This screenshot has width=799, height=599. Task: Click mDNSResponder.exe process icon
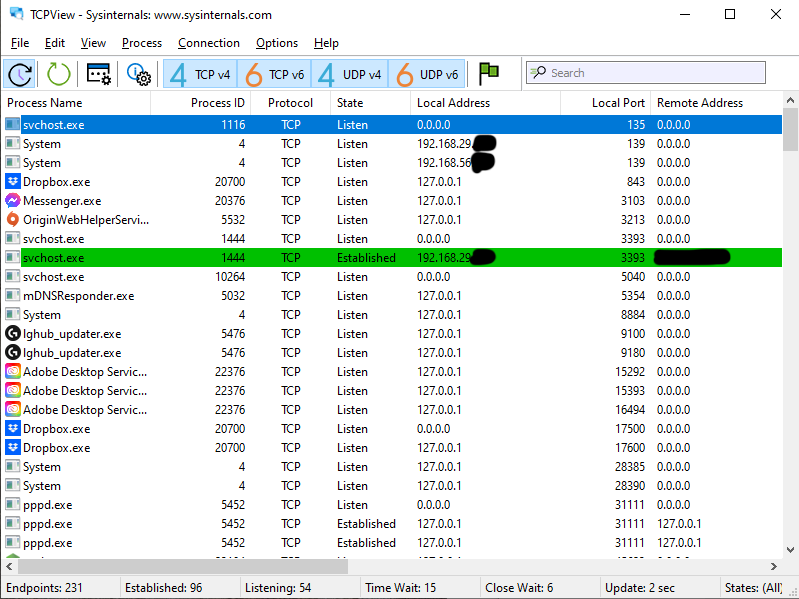13,295
